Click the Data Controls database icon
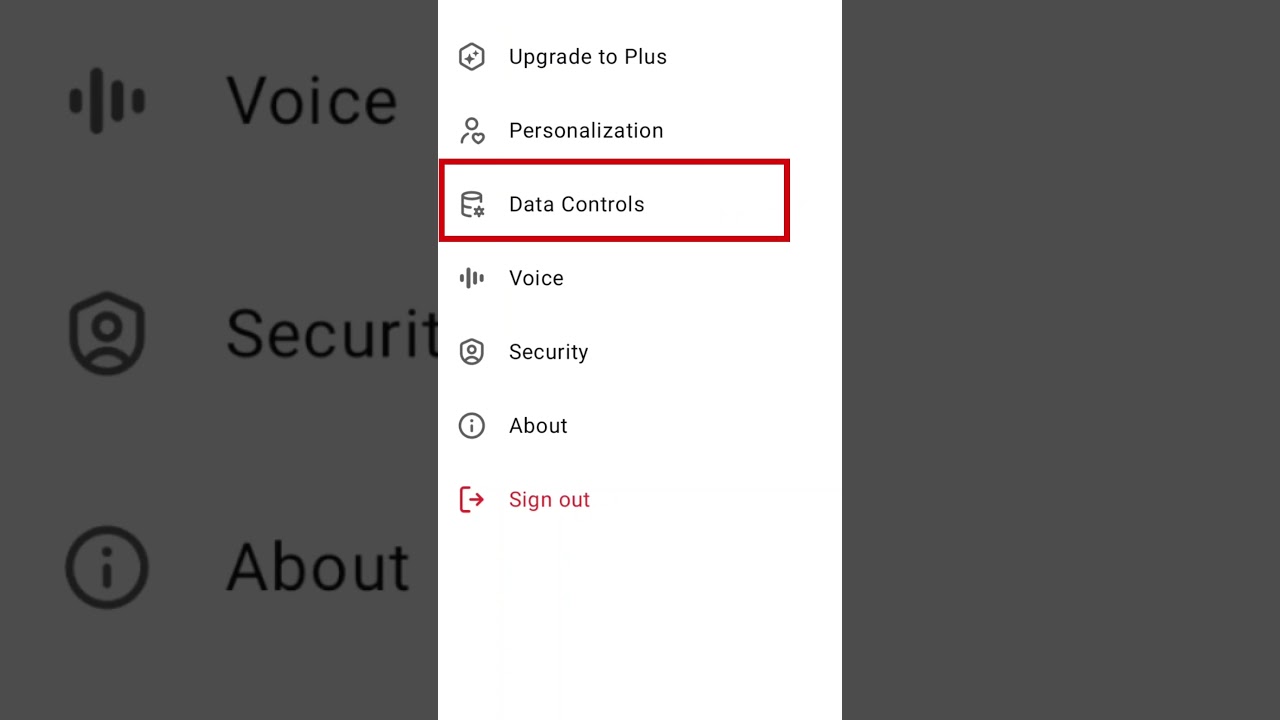Image resolution: width=1280 pixels, height=720 pixels. pyautogui.click(x=471, y=205)
